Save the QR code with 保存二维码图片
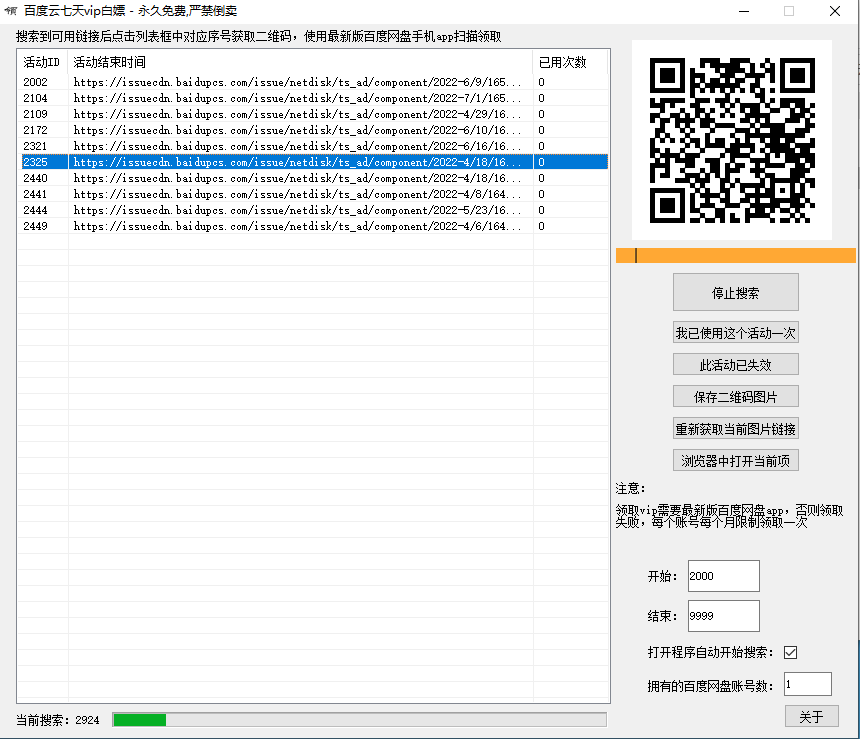 click(735, 396)
